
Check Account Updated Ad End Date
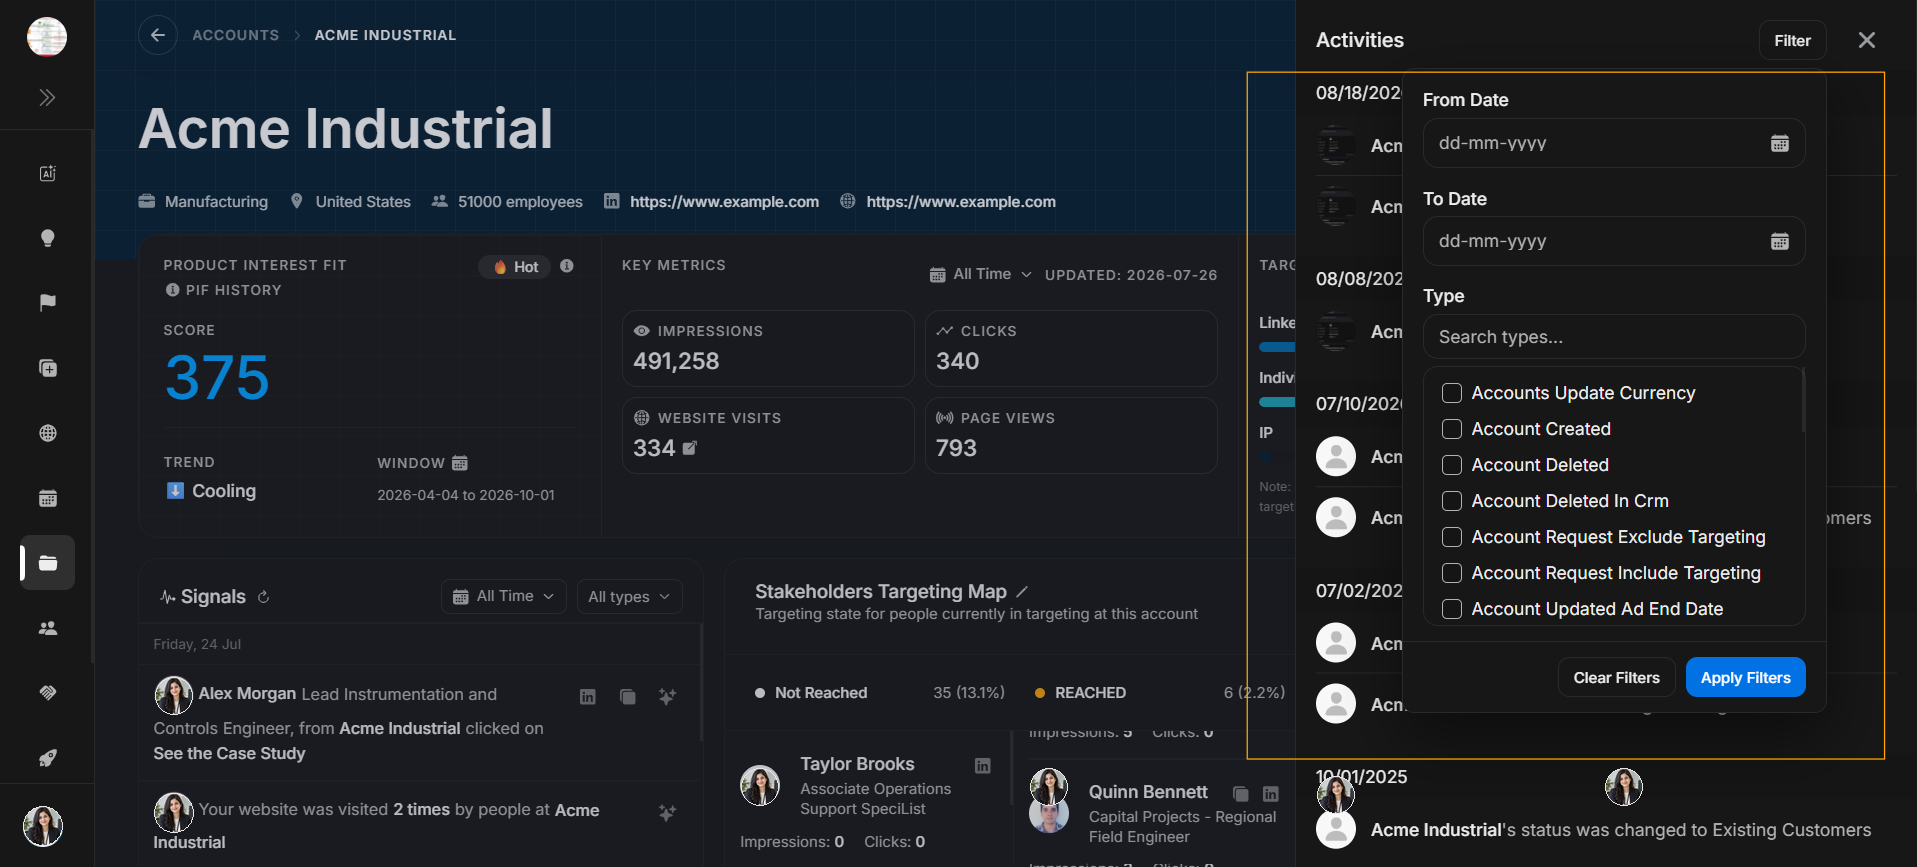(1452, 609)
